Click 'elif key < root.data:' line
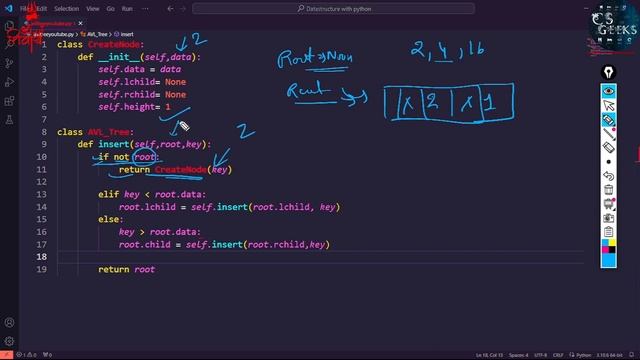The width and height of the screenshot is (640, 360). pos(152,195)
